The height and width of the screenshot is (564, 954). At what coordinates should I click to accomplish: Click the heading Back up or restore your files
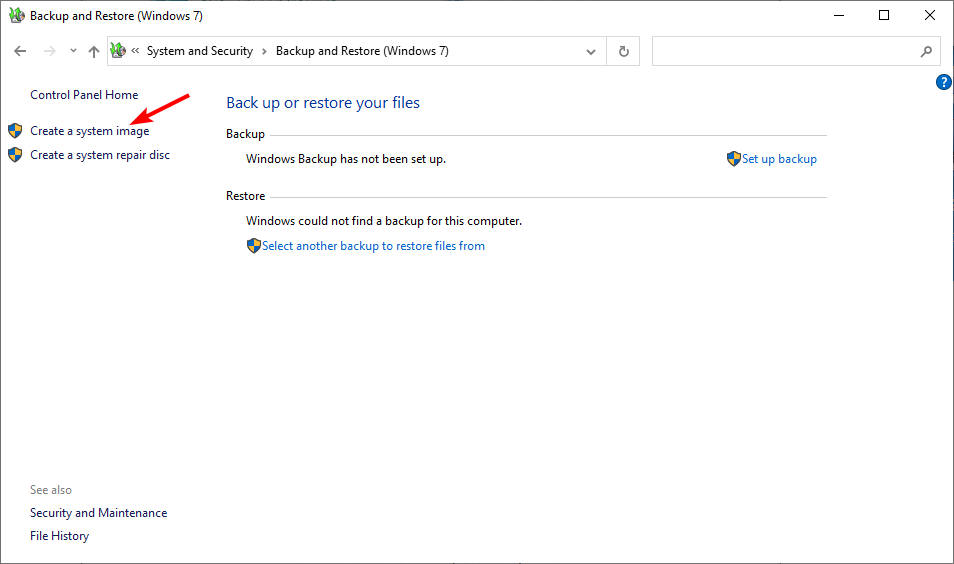[x=323, y=103]
